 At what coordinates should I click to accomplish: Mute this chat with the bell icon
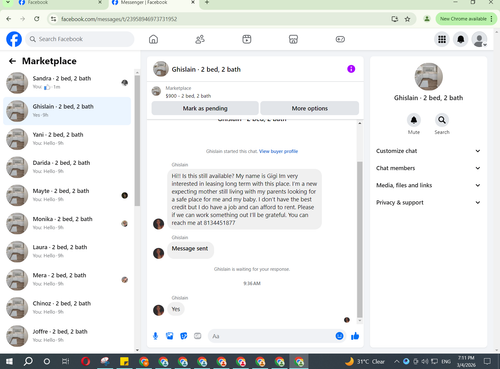click(414, 120)
